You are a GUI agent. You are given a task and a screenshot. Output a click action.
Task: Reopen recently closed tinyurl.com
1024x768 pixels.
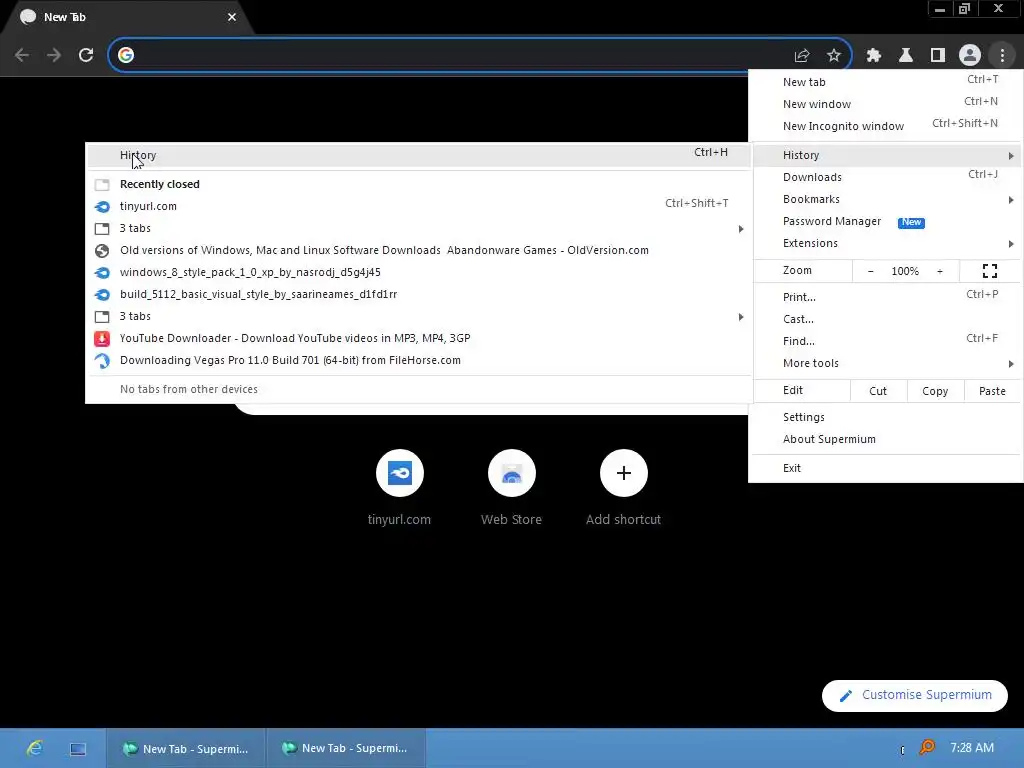click(x=418, y=206)
